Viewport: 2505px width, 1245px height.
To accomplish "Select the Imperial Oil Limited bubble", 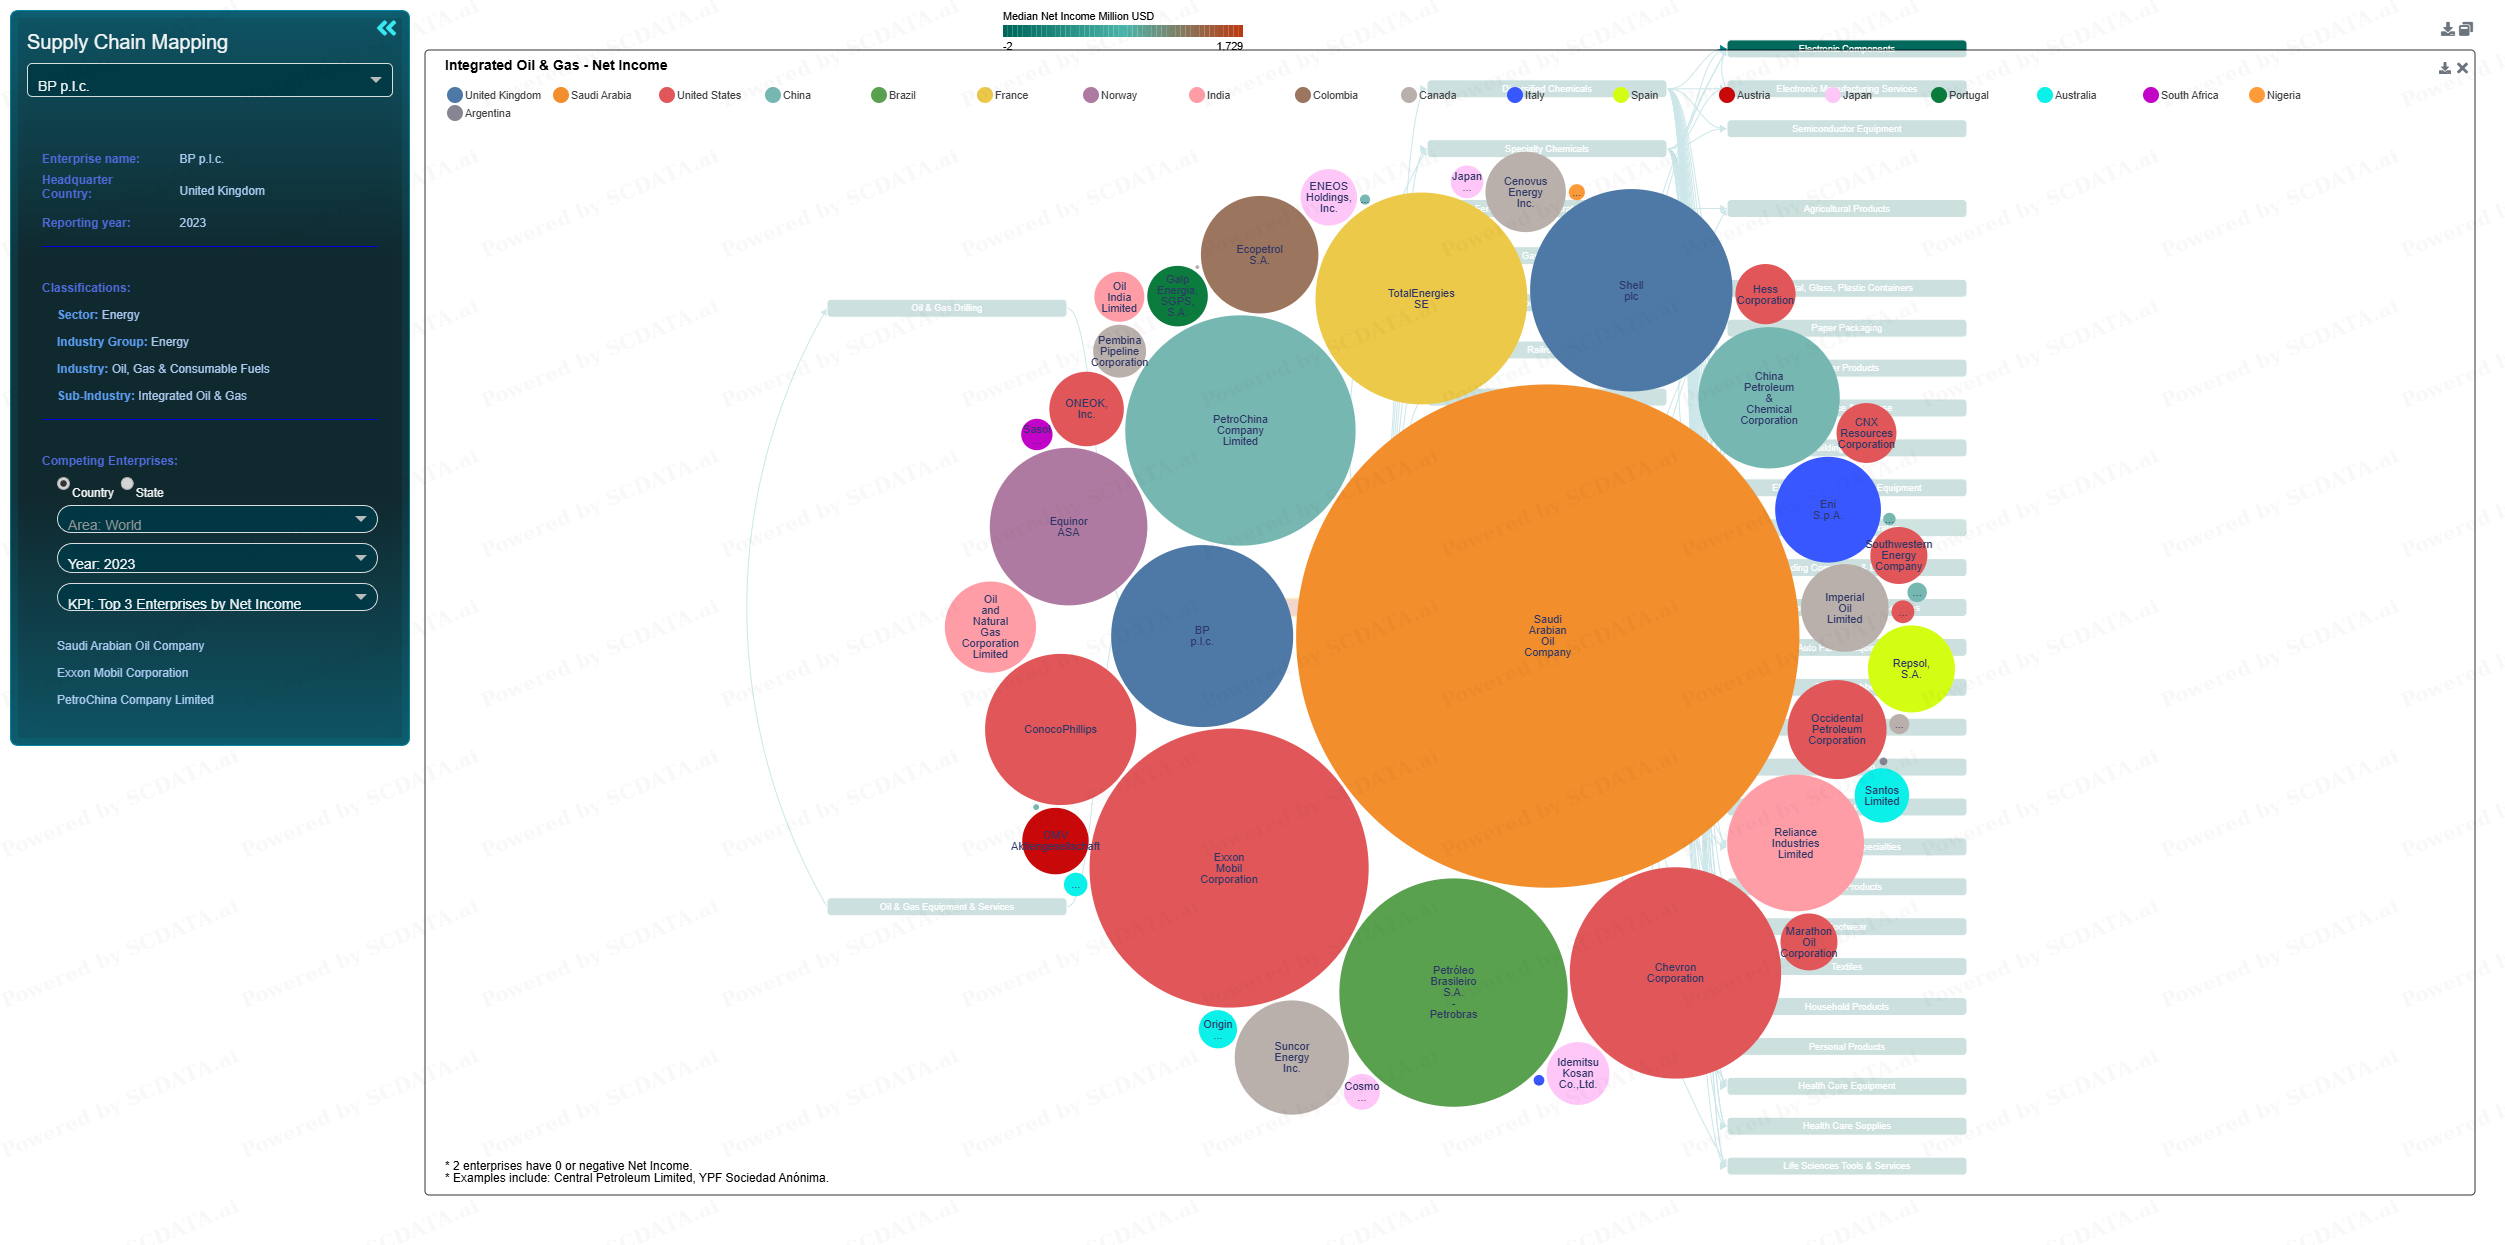I will (x=1844, y=608).
